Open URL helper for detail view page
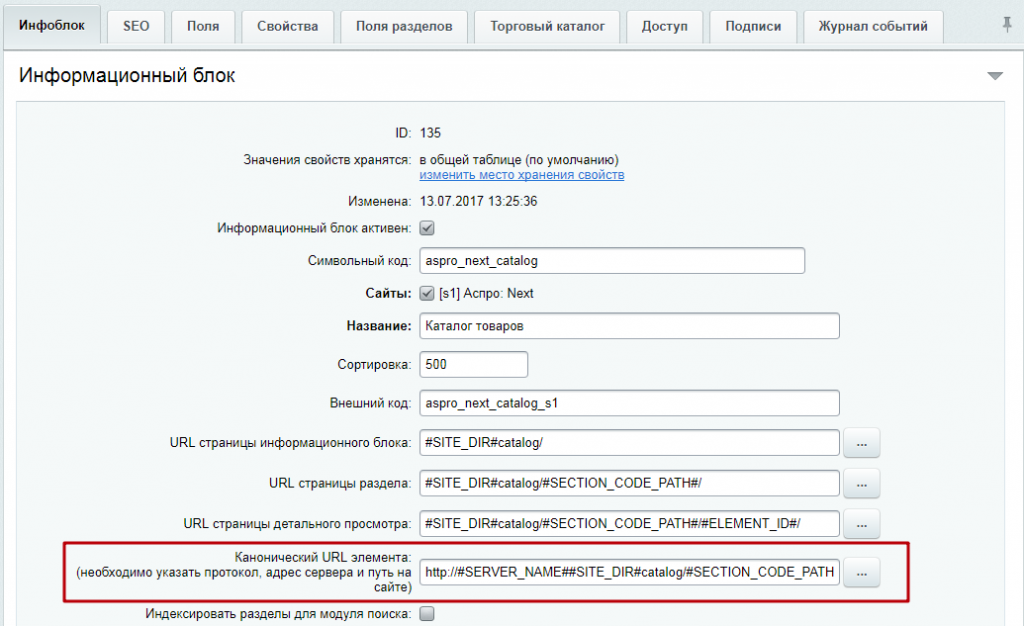 click(861, 524)
